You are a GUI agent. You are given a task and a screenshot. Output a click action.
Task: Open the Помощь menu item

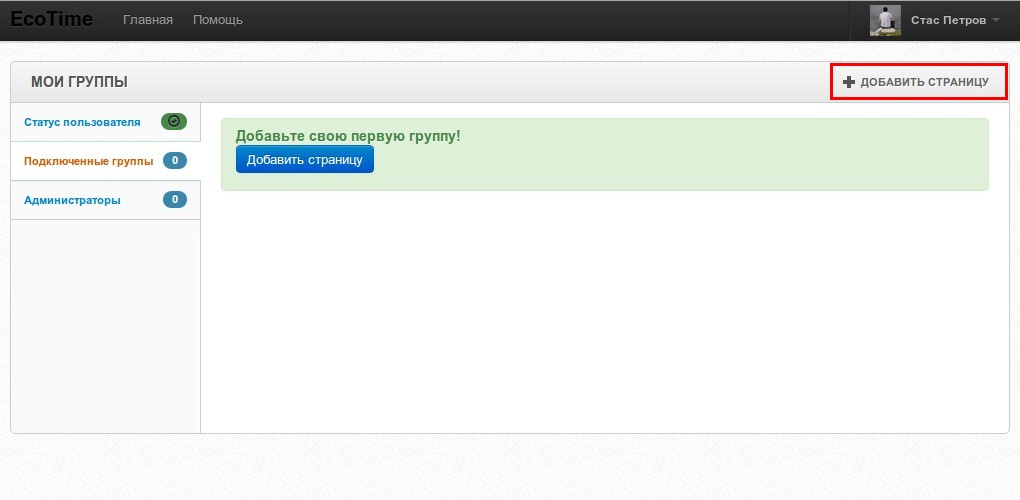click(217, 20)
